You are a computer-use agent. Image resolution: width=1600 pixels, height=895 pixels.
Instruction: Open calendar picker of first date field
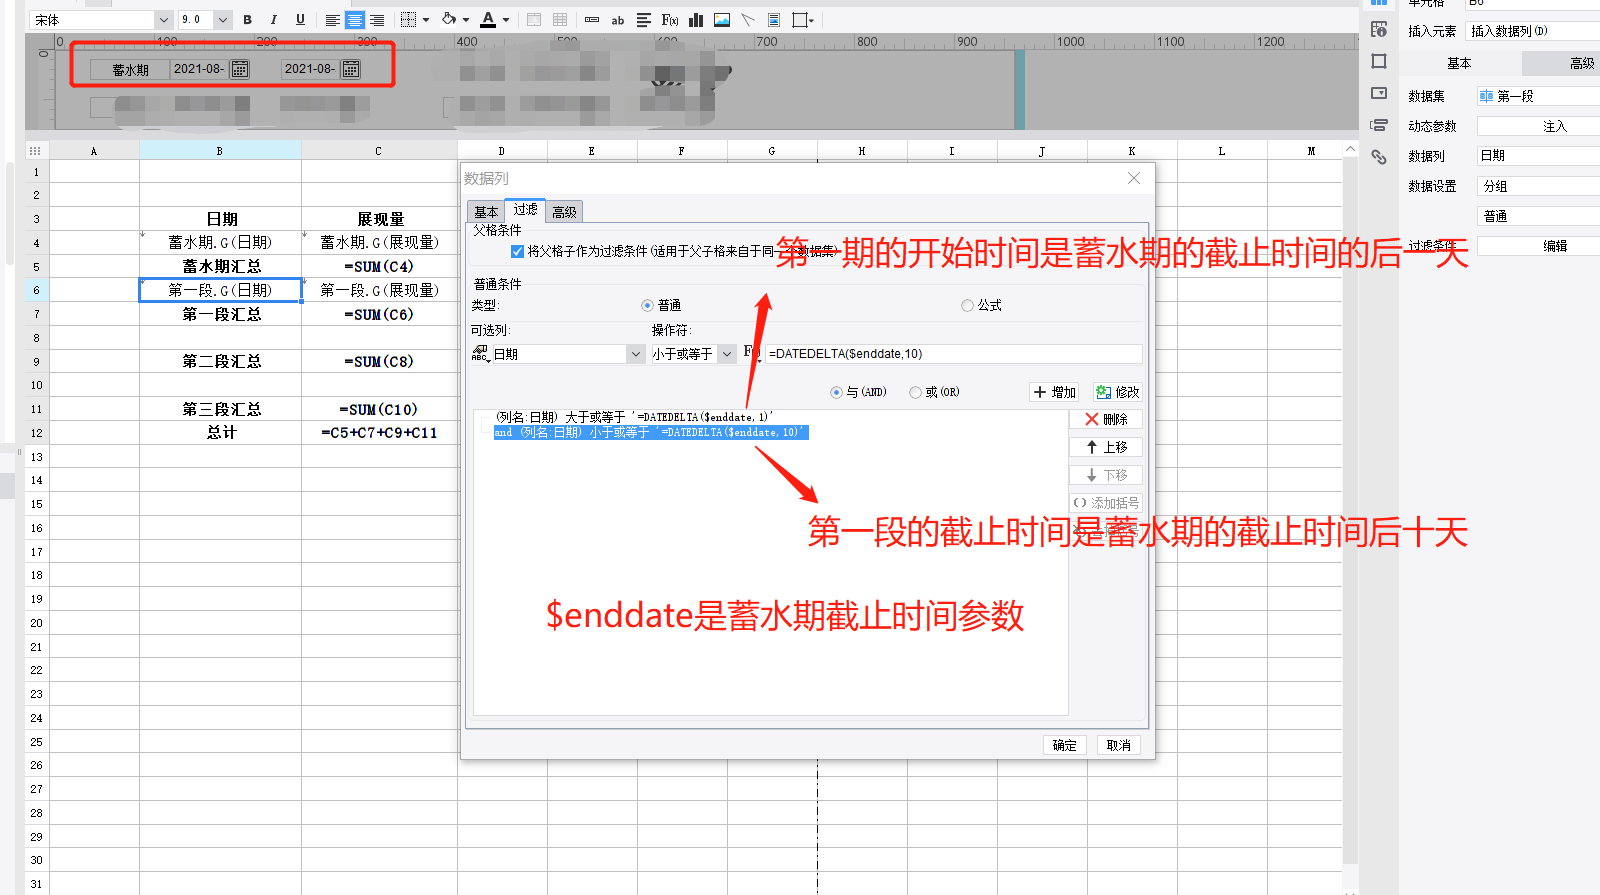pyautogui.click(x=240, y=69)
